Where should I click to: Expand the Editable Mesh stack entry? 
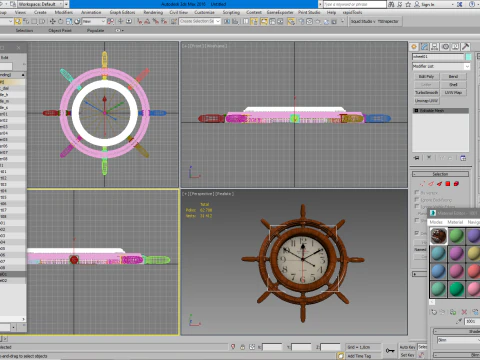point(416,110)
